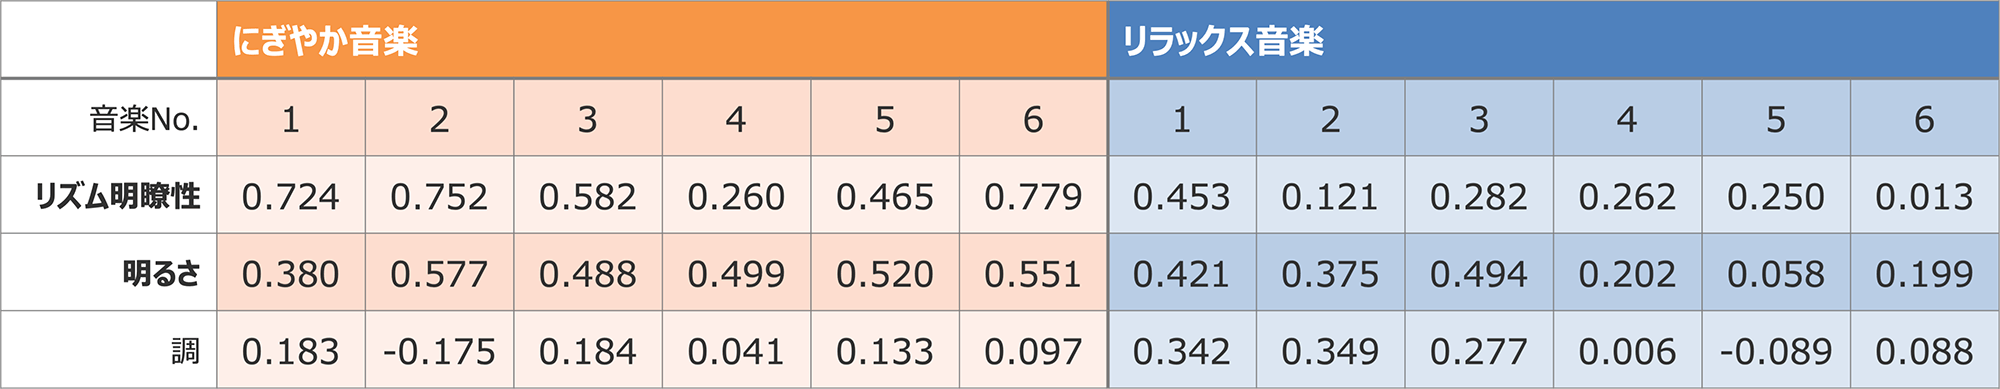The image size is (2000, 389).
Task: Click the cell showing 0.058
Action: (x=1776, y=273)
